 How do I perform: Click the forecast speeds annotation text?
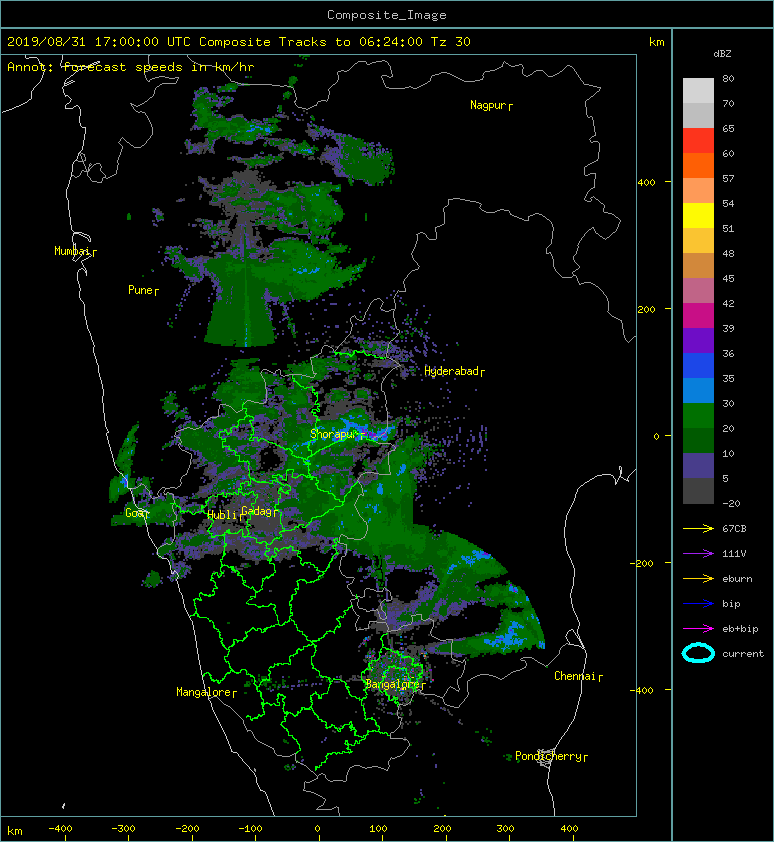131,67
